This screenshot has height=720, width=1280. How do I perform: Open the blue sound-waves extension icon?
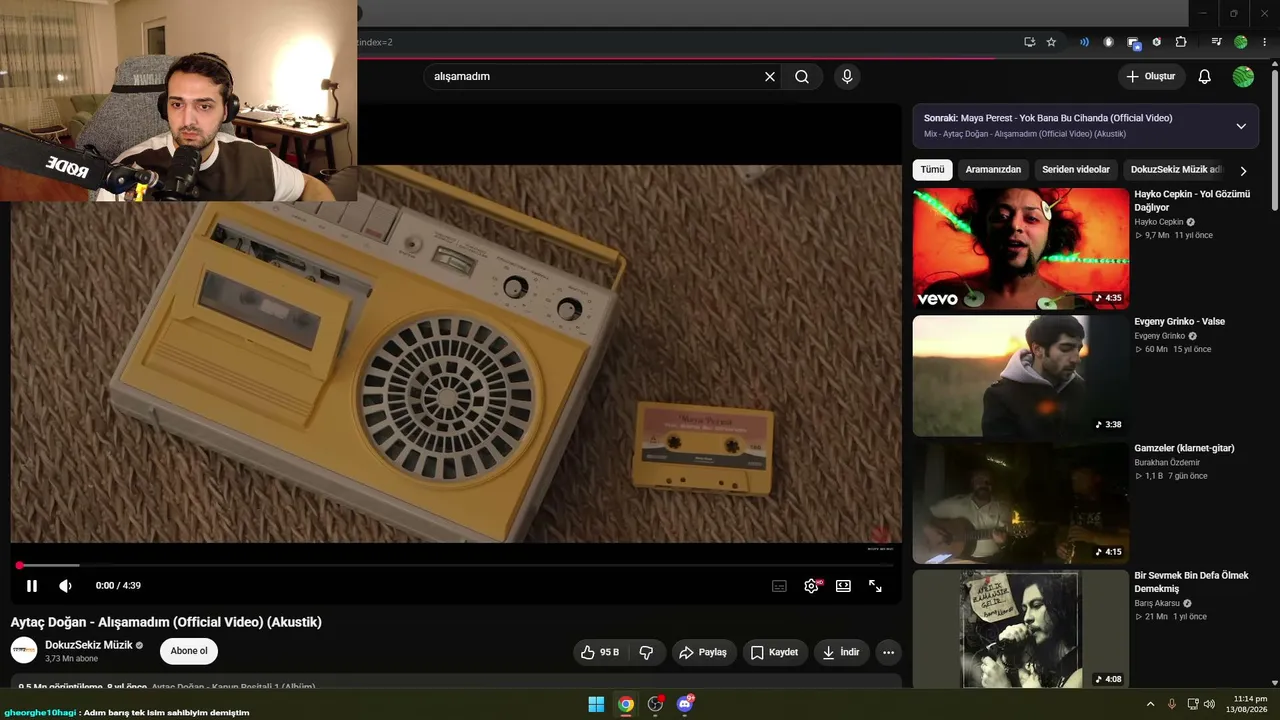pos(1084,42)
